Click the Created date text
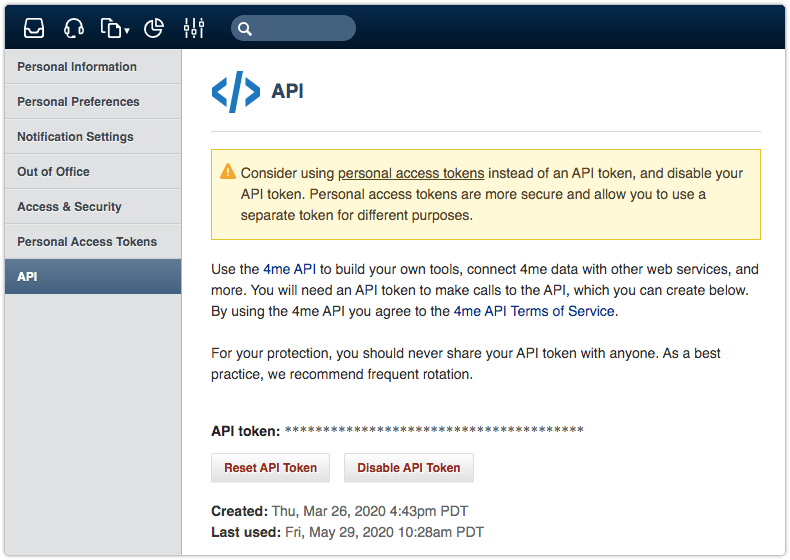The image size is (790, 560). coord(370,511)
